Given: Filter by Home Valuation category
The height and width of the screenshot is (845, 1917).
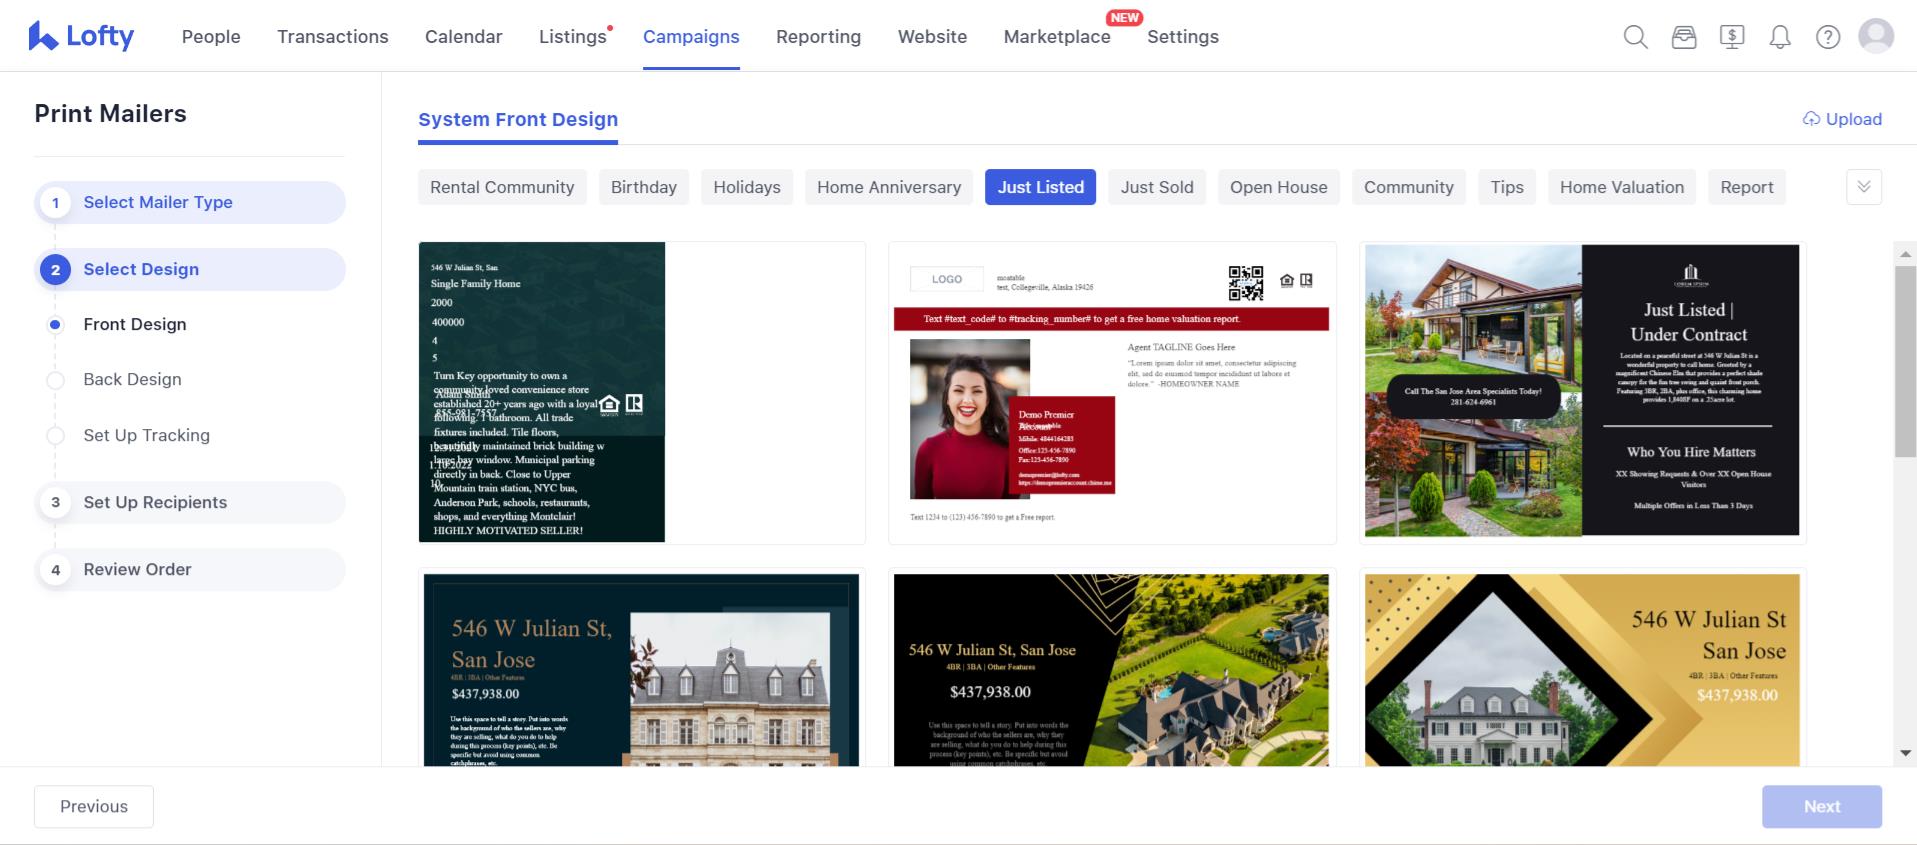Looking at the screenshot, I should pos(1622,187).
